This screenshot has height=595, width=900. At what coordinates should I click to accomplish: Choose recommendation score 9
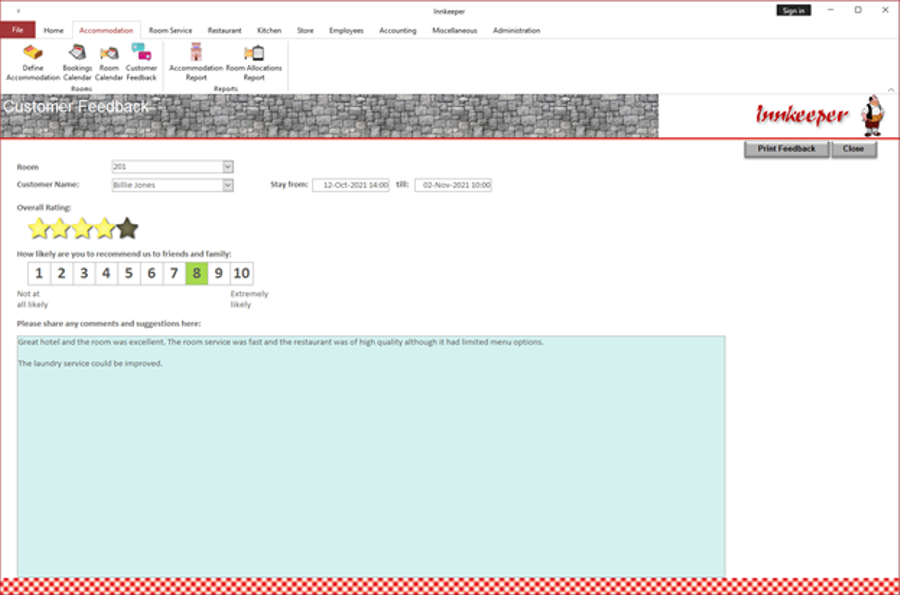pos(219,273)
